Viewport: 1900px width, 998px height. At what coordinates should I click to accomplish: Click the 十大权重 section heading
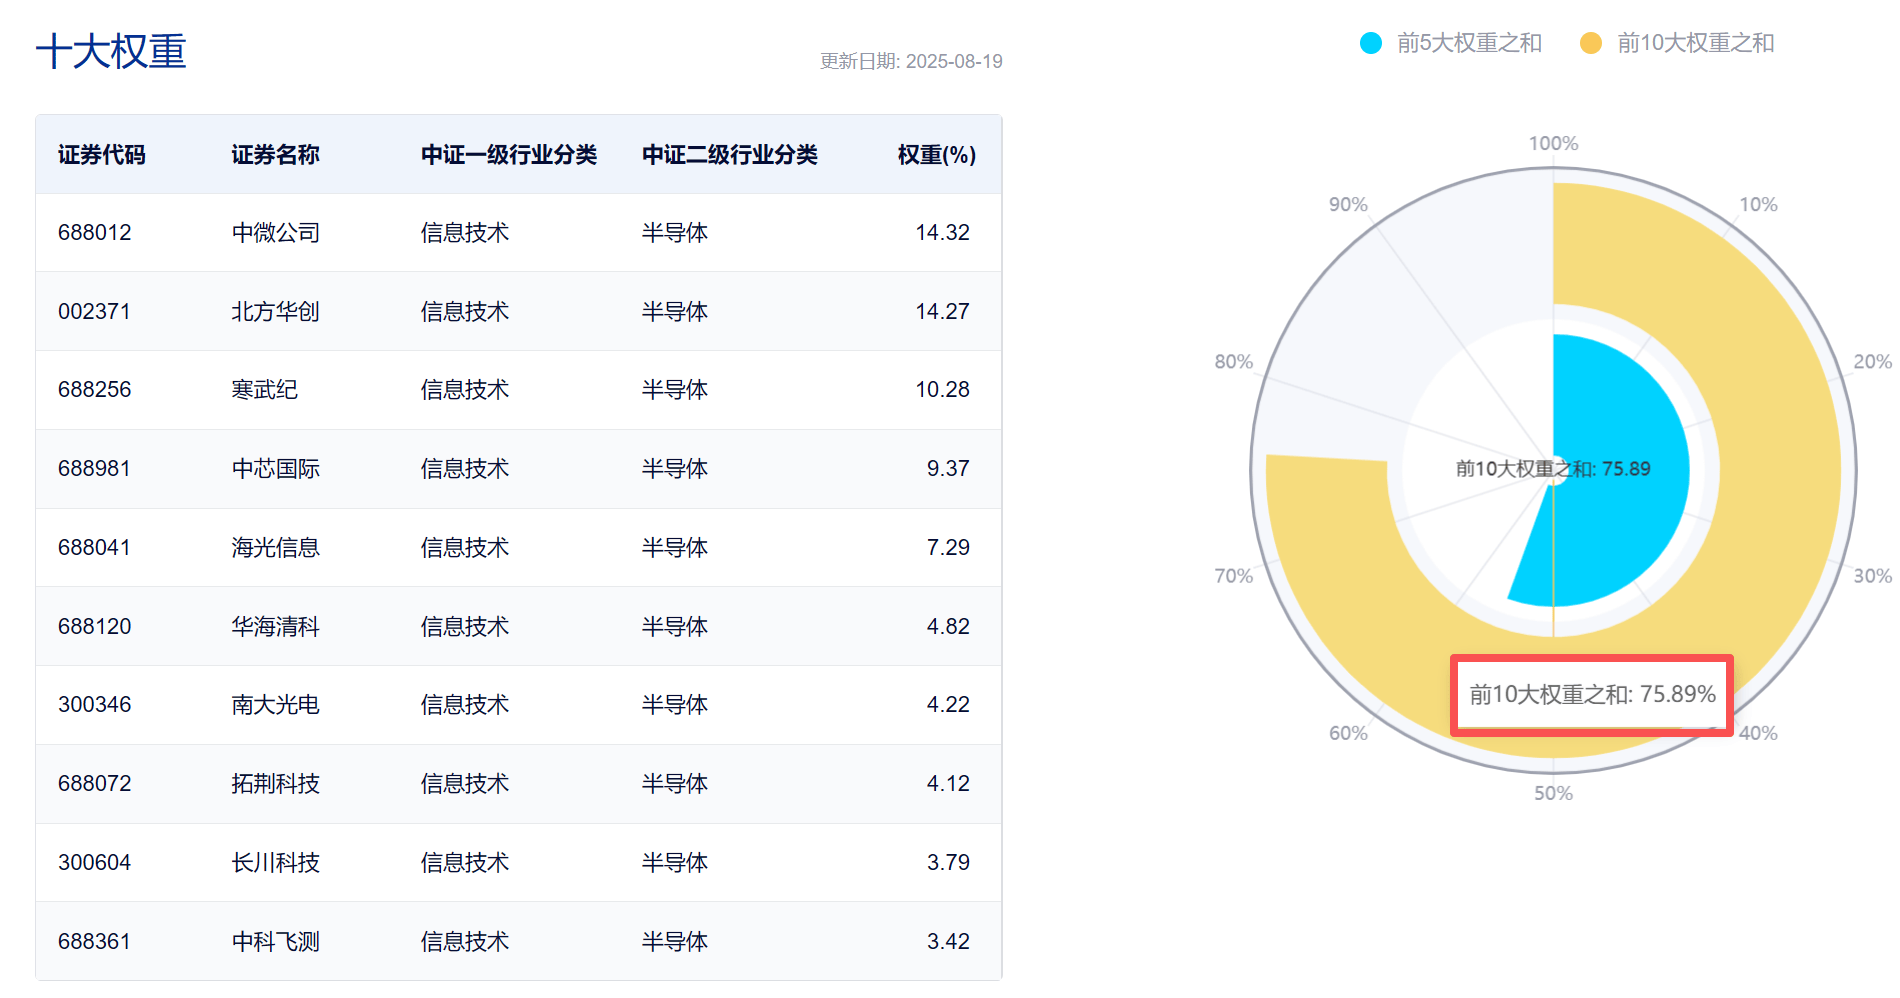(x=111, y=52)
